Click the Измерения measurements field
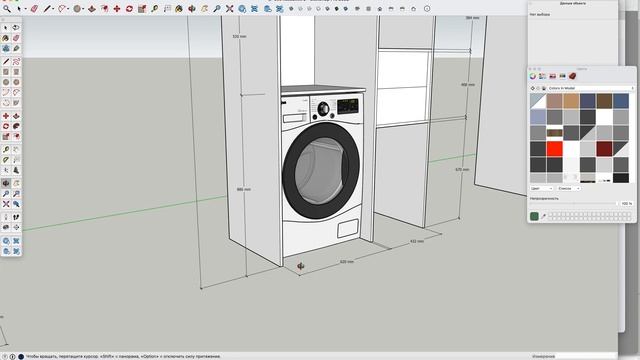Screen dimensions: 640x360 [x=586, y=356]
